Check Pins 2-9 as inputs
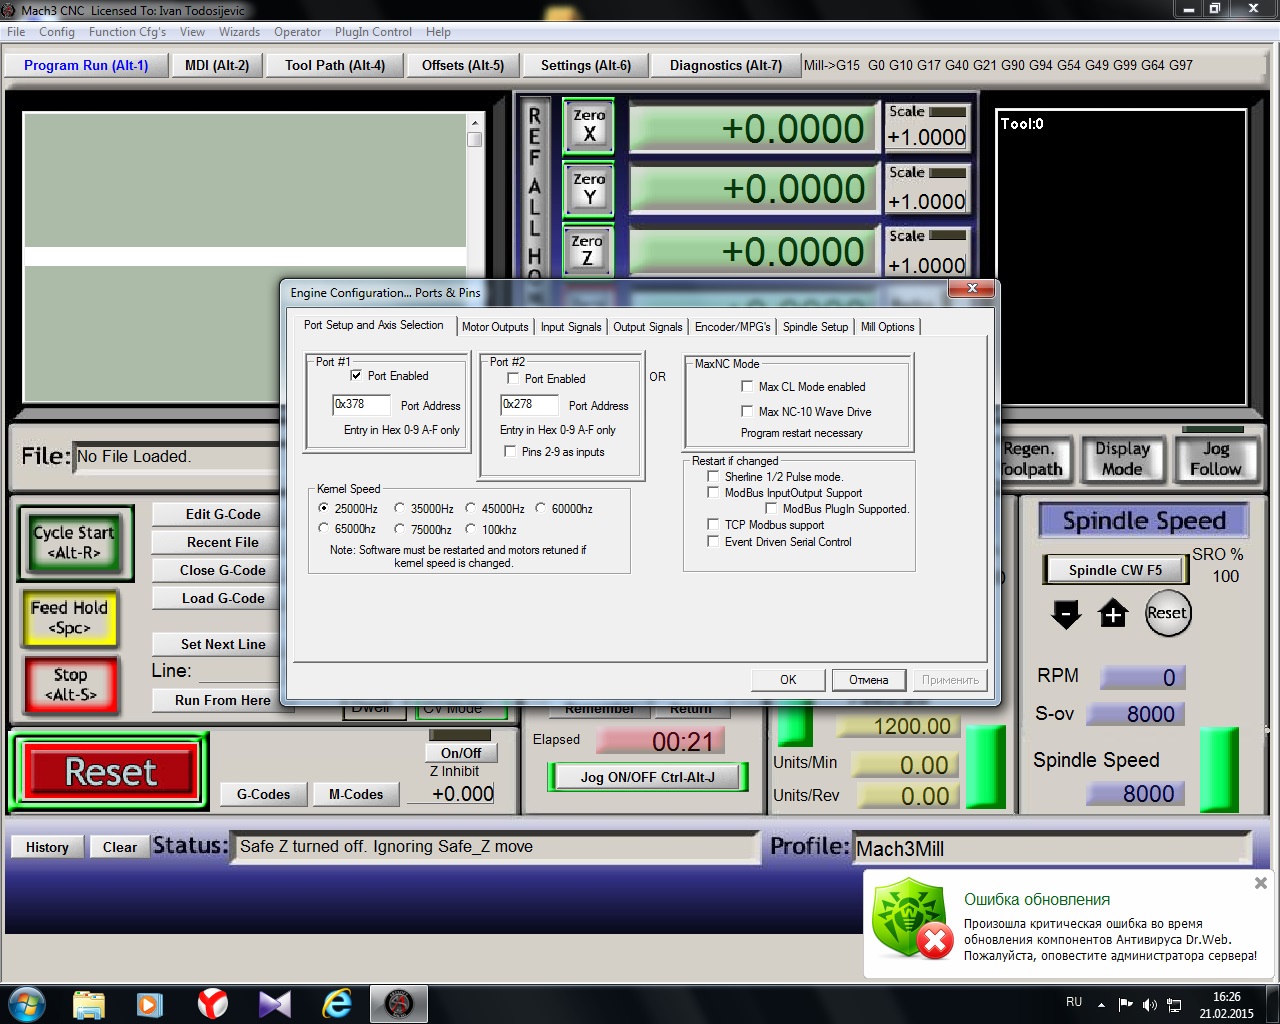Screen dimensions: 1280x1024 [x=510, y=452]
